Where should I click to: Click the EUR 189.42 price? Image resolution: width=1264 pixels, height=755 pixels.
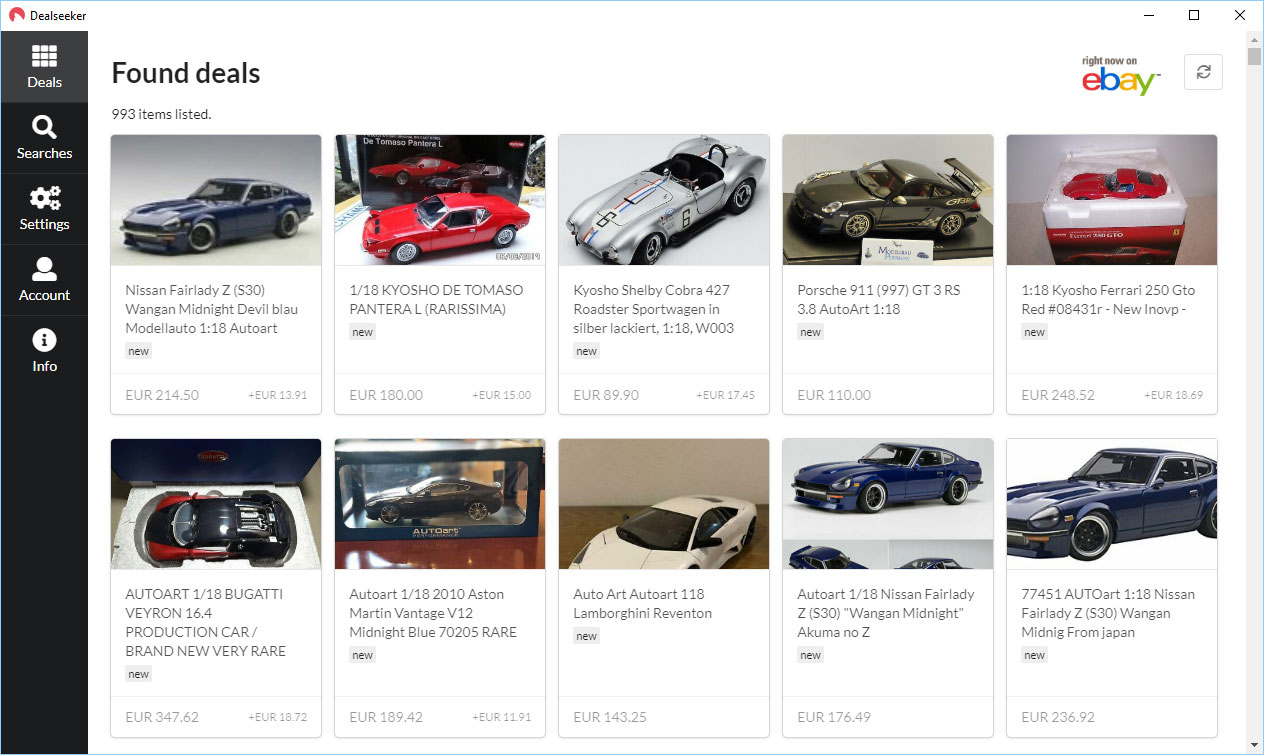pyautogui.click(x=386, y=717)
